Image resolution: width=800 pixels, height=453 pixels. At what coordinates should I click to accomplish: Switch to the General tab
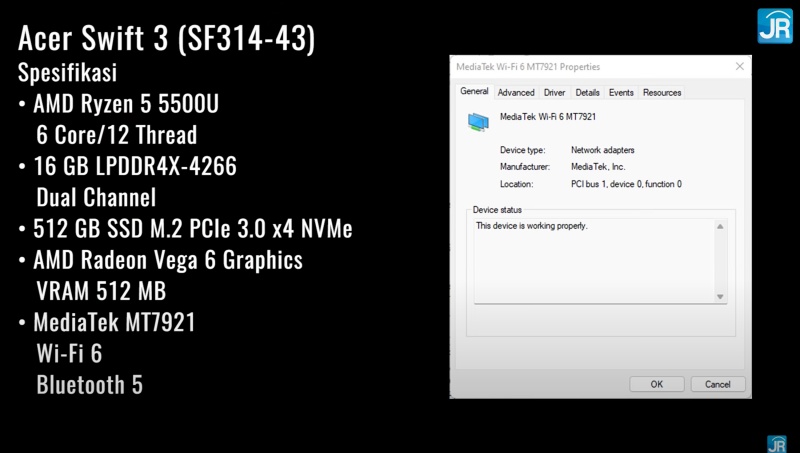click(x=474, y=92)
